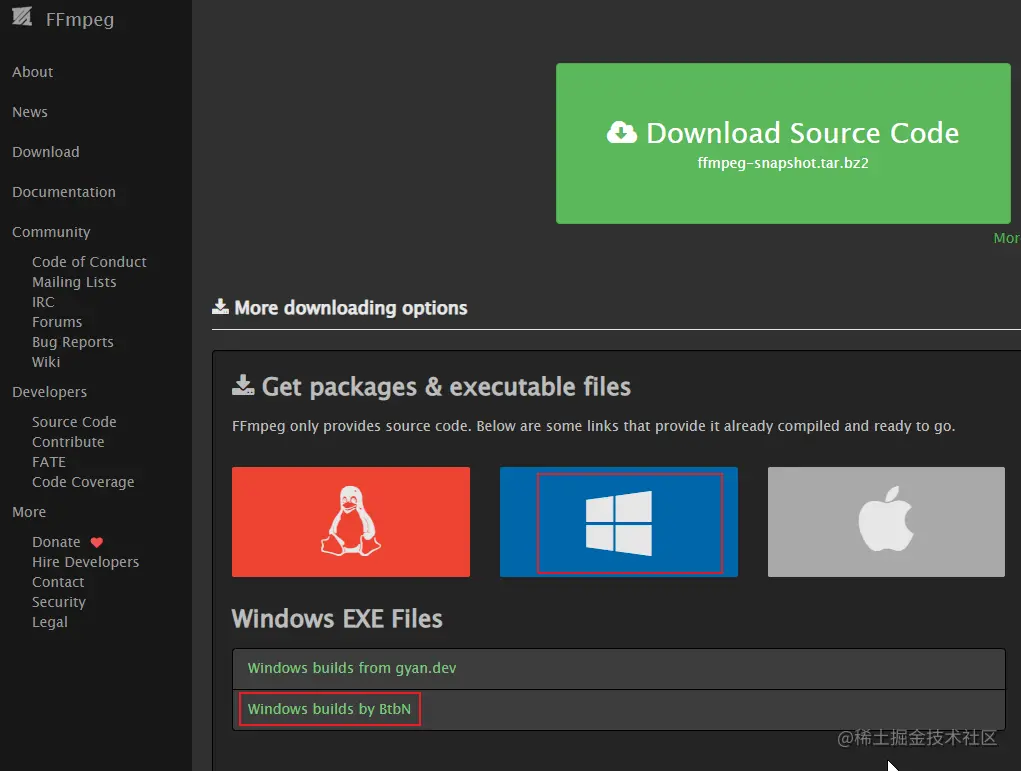Go to the News section

[x=30, y=112]
